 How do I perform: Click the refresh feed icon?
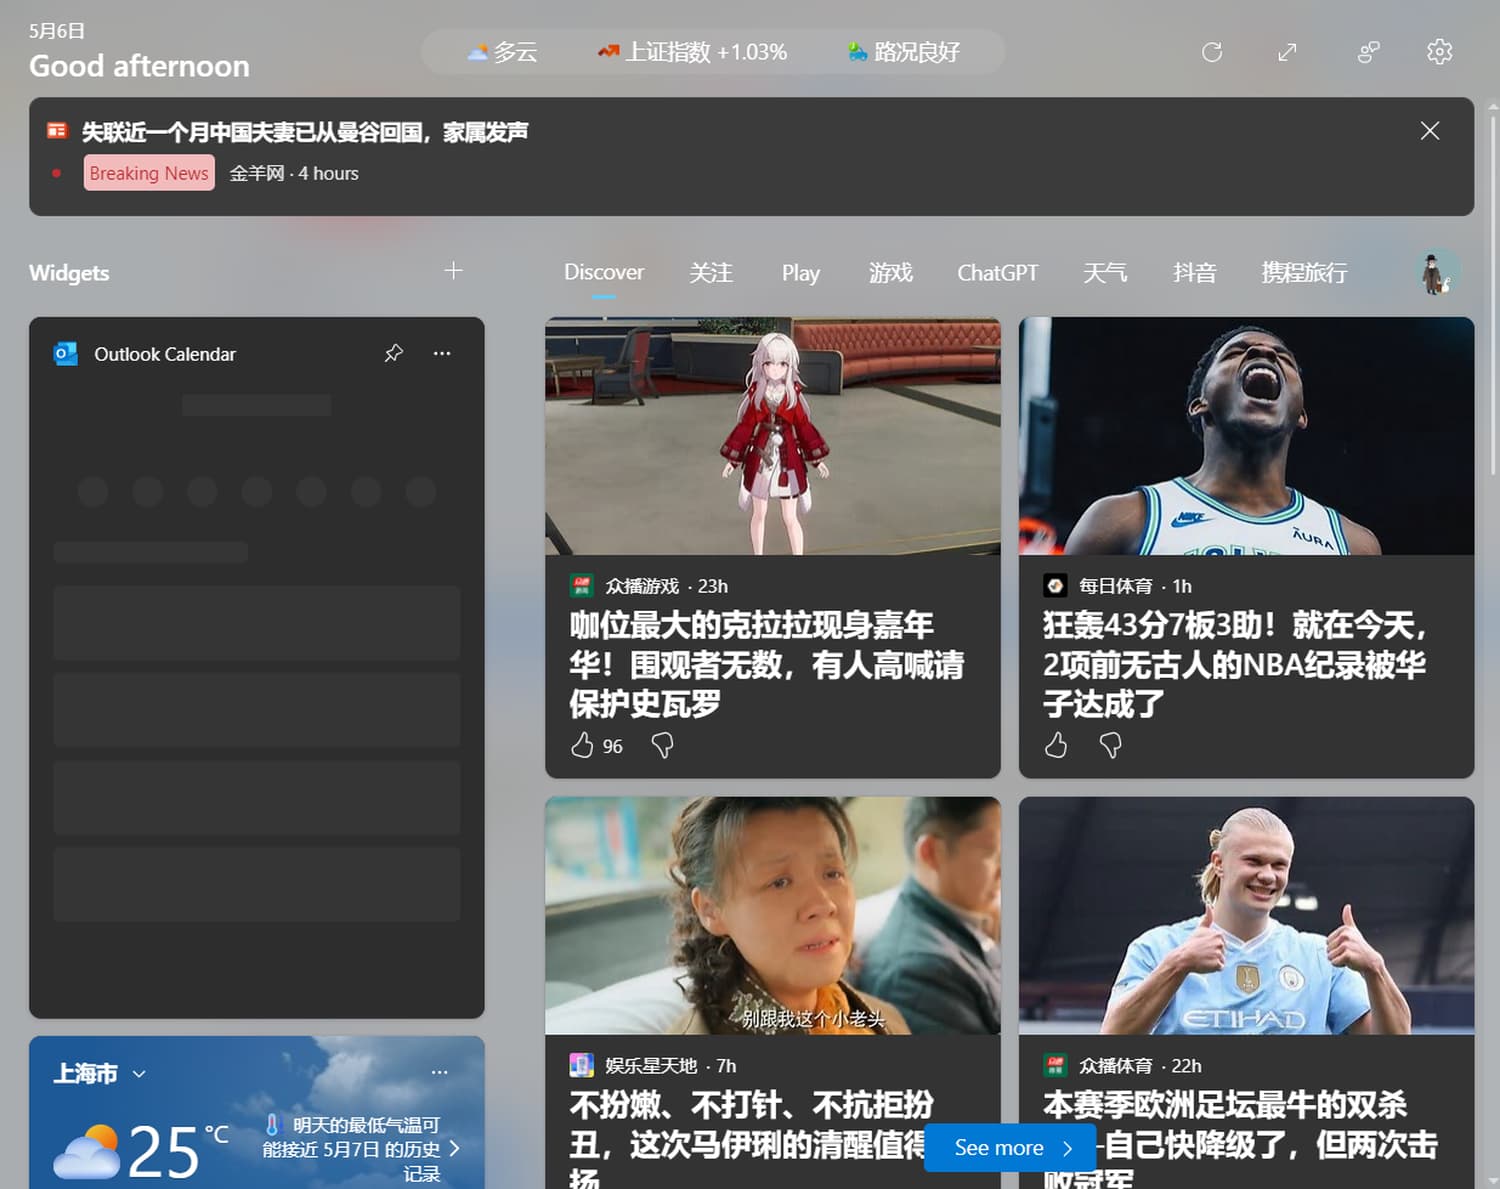(1211, 52)
